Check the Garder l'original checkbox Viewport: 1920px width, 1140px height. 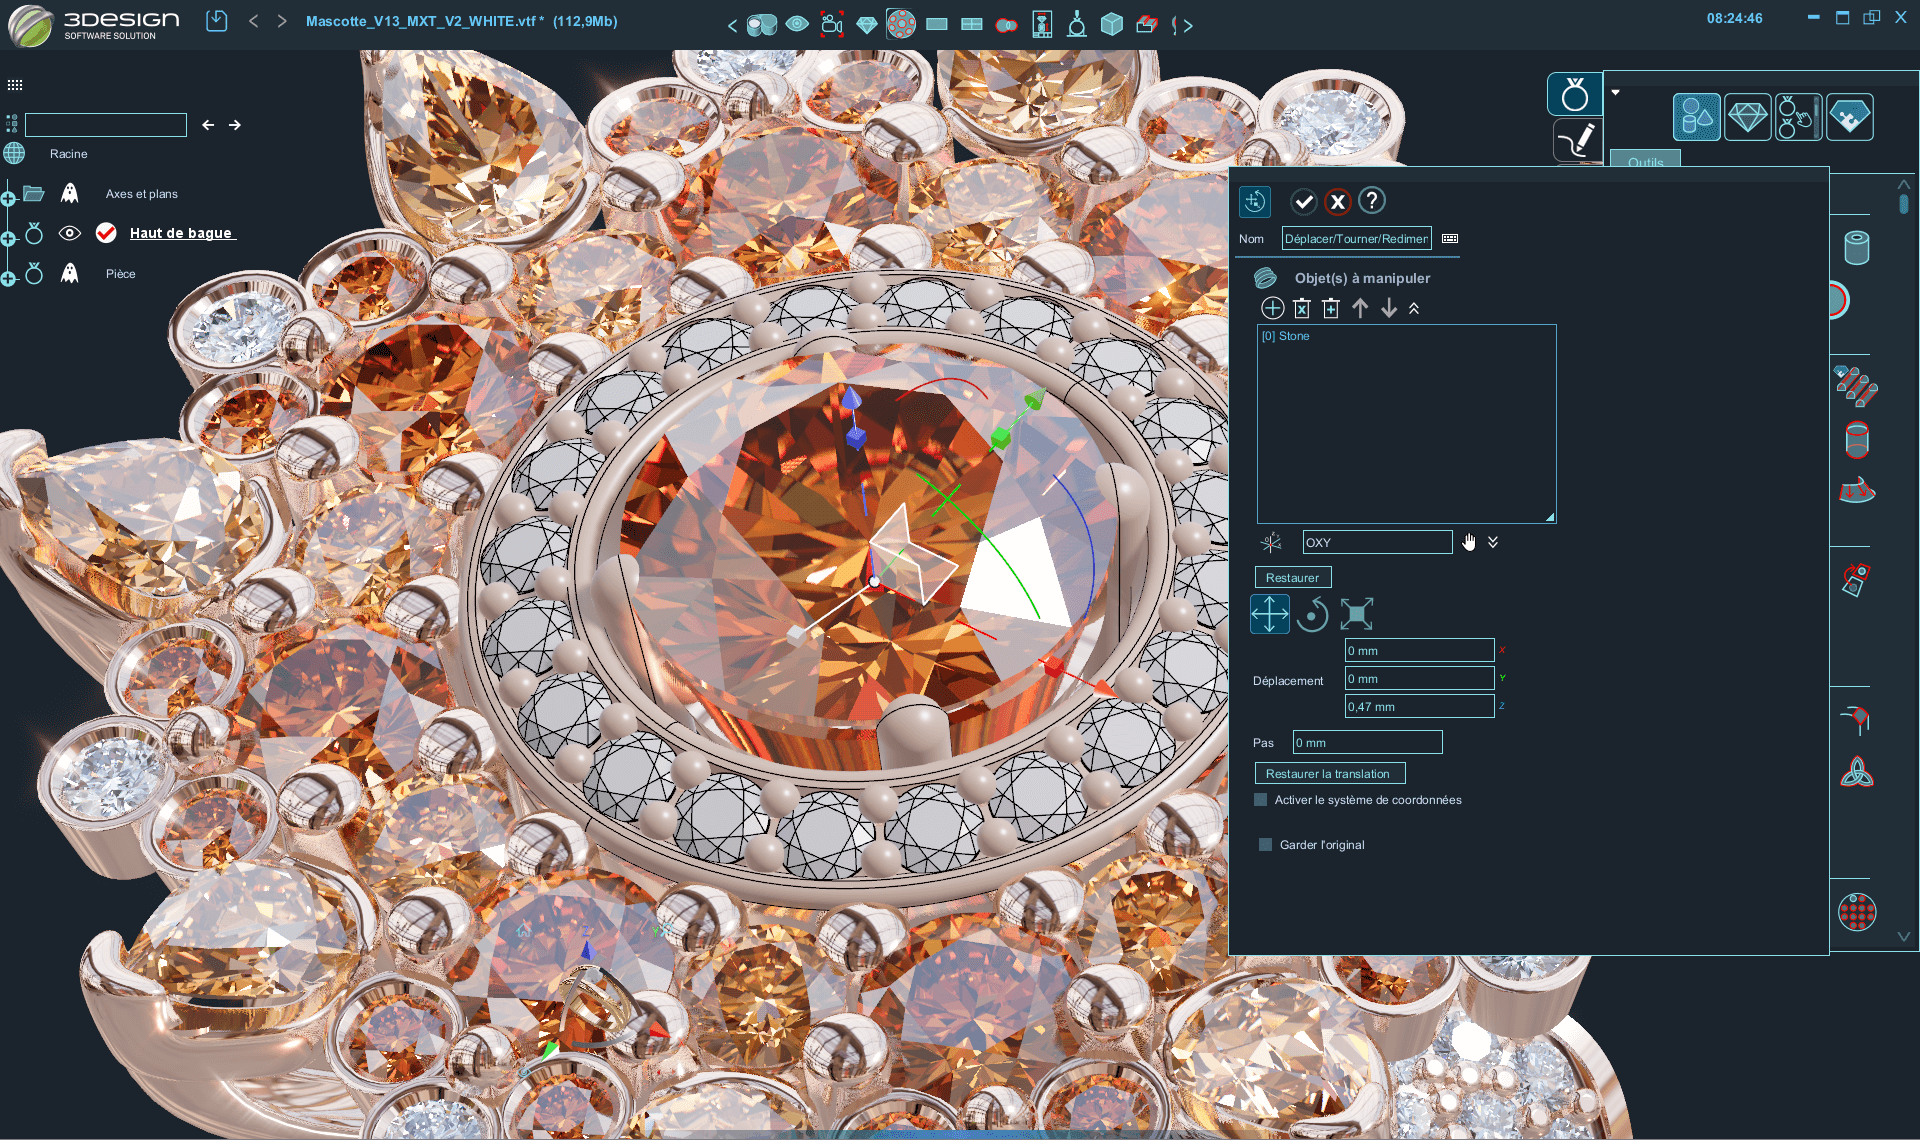coord(1263,844)
